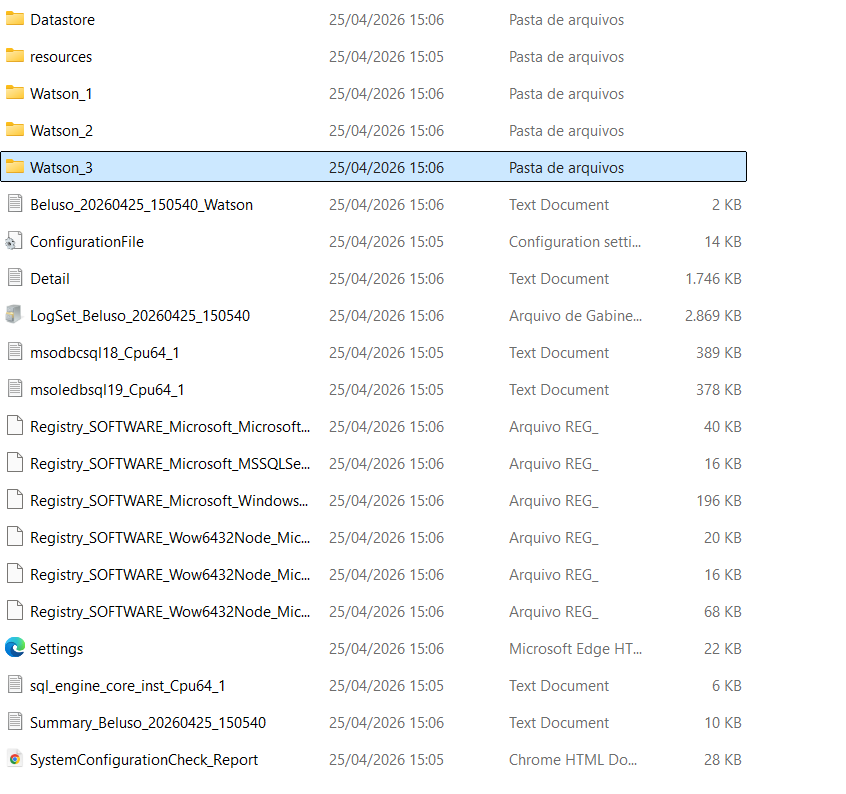846x794 pixels.
Task: Click the "Chrome HTML Do..." type cell
Action: 573,759
